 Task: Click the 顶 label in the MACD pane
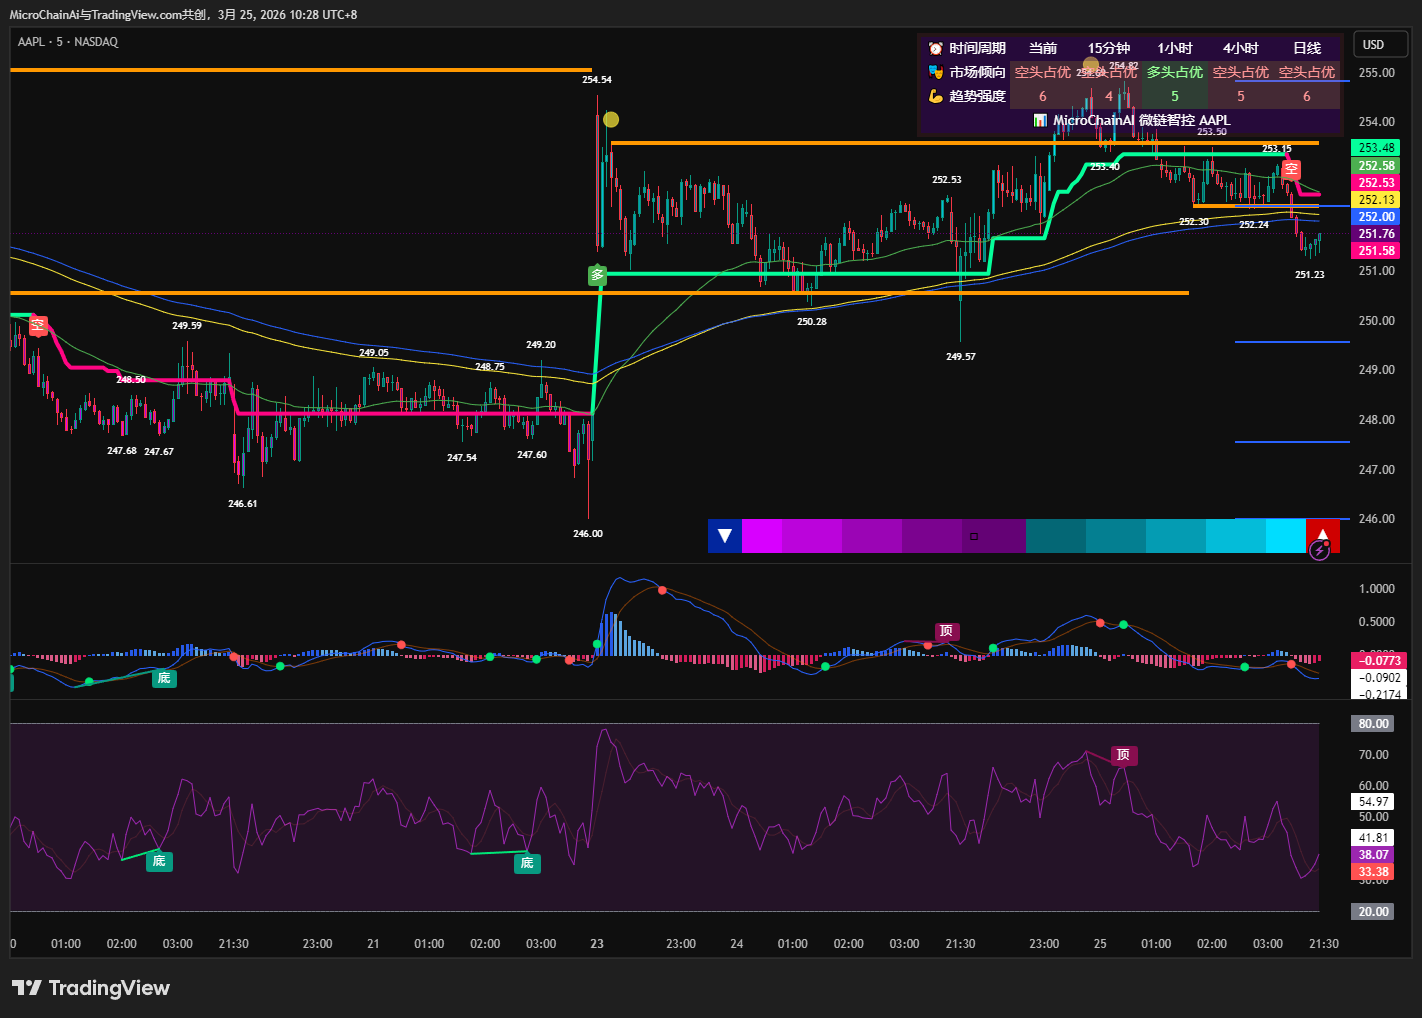click(x=946, y=631)
